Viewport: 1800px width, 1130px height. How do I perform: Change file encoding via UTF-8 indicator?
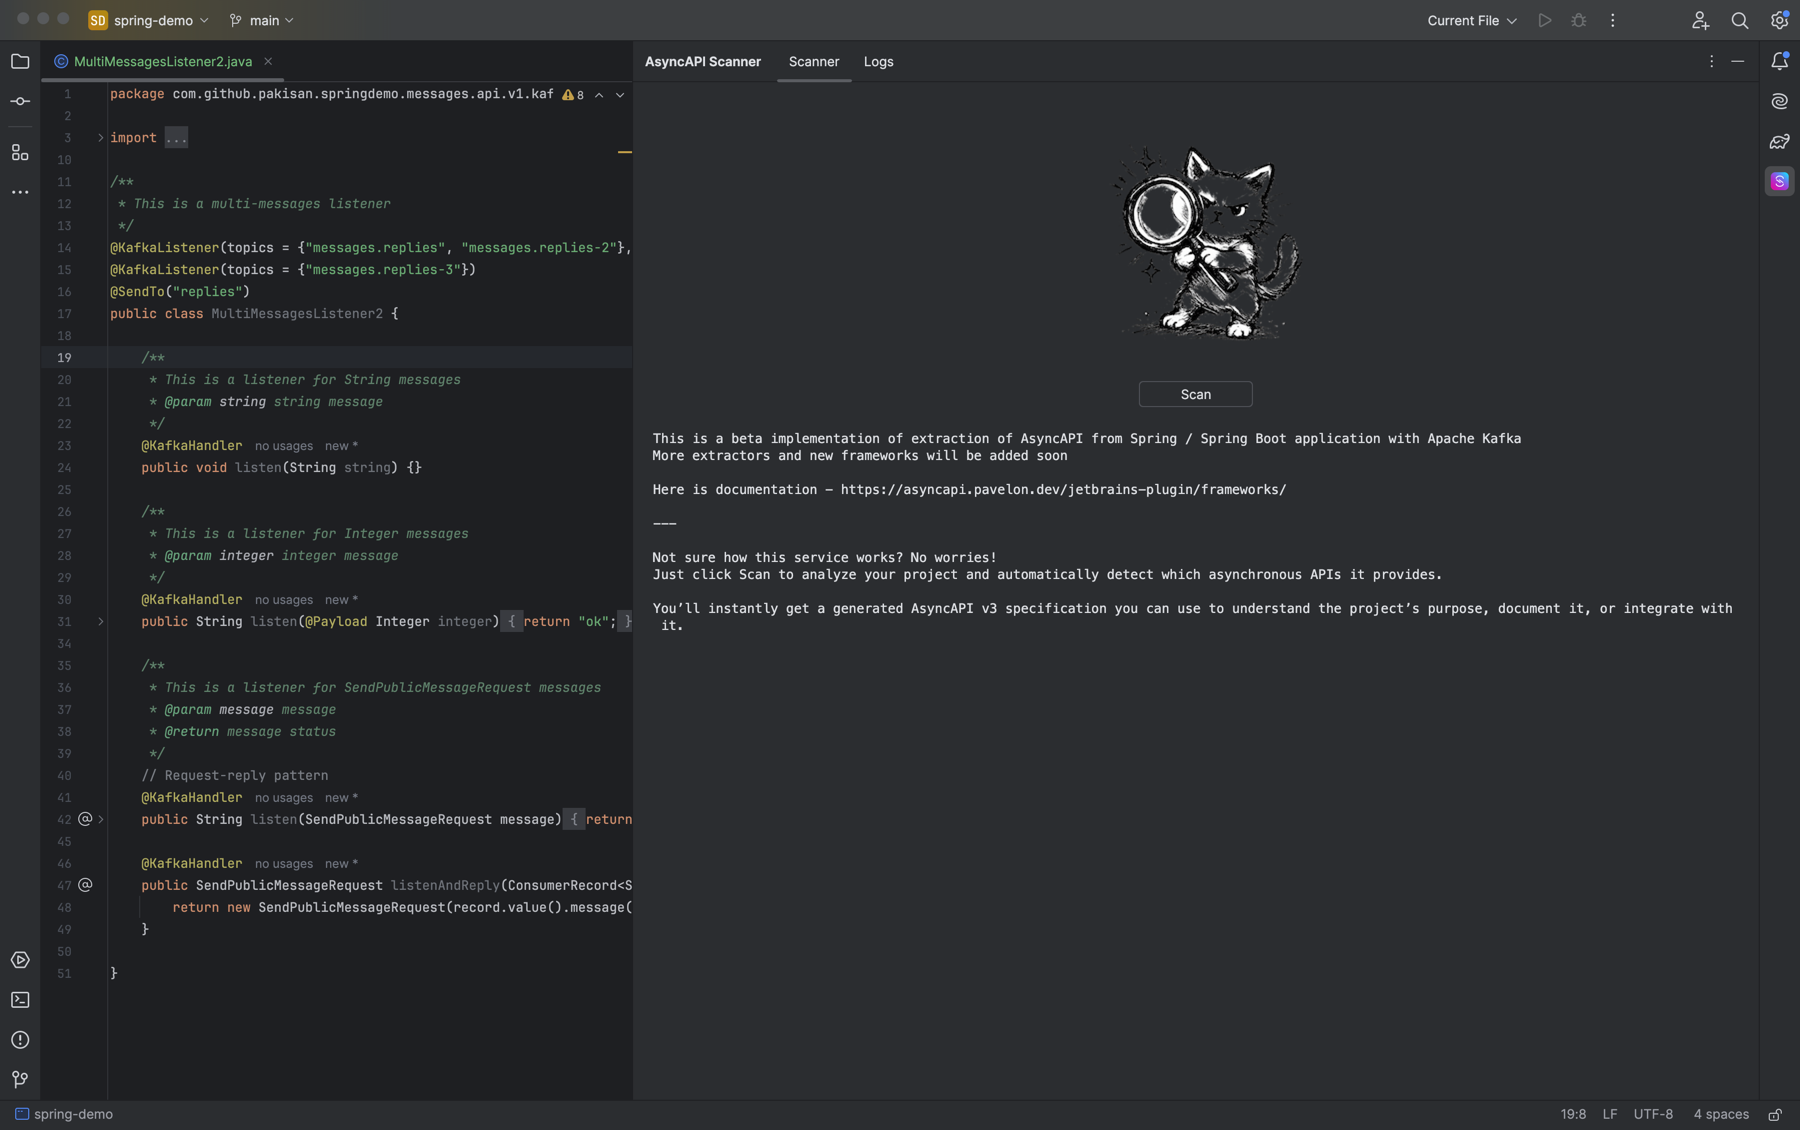click(1653, 1113)
